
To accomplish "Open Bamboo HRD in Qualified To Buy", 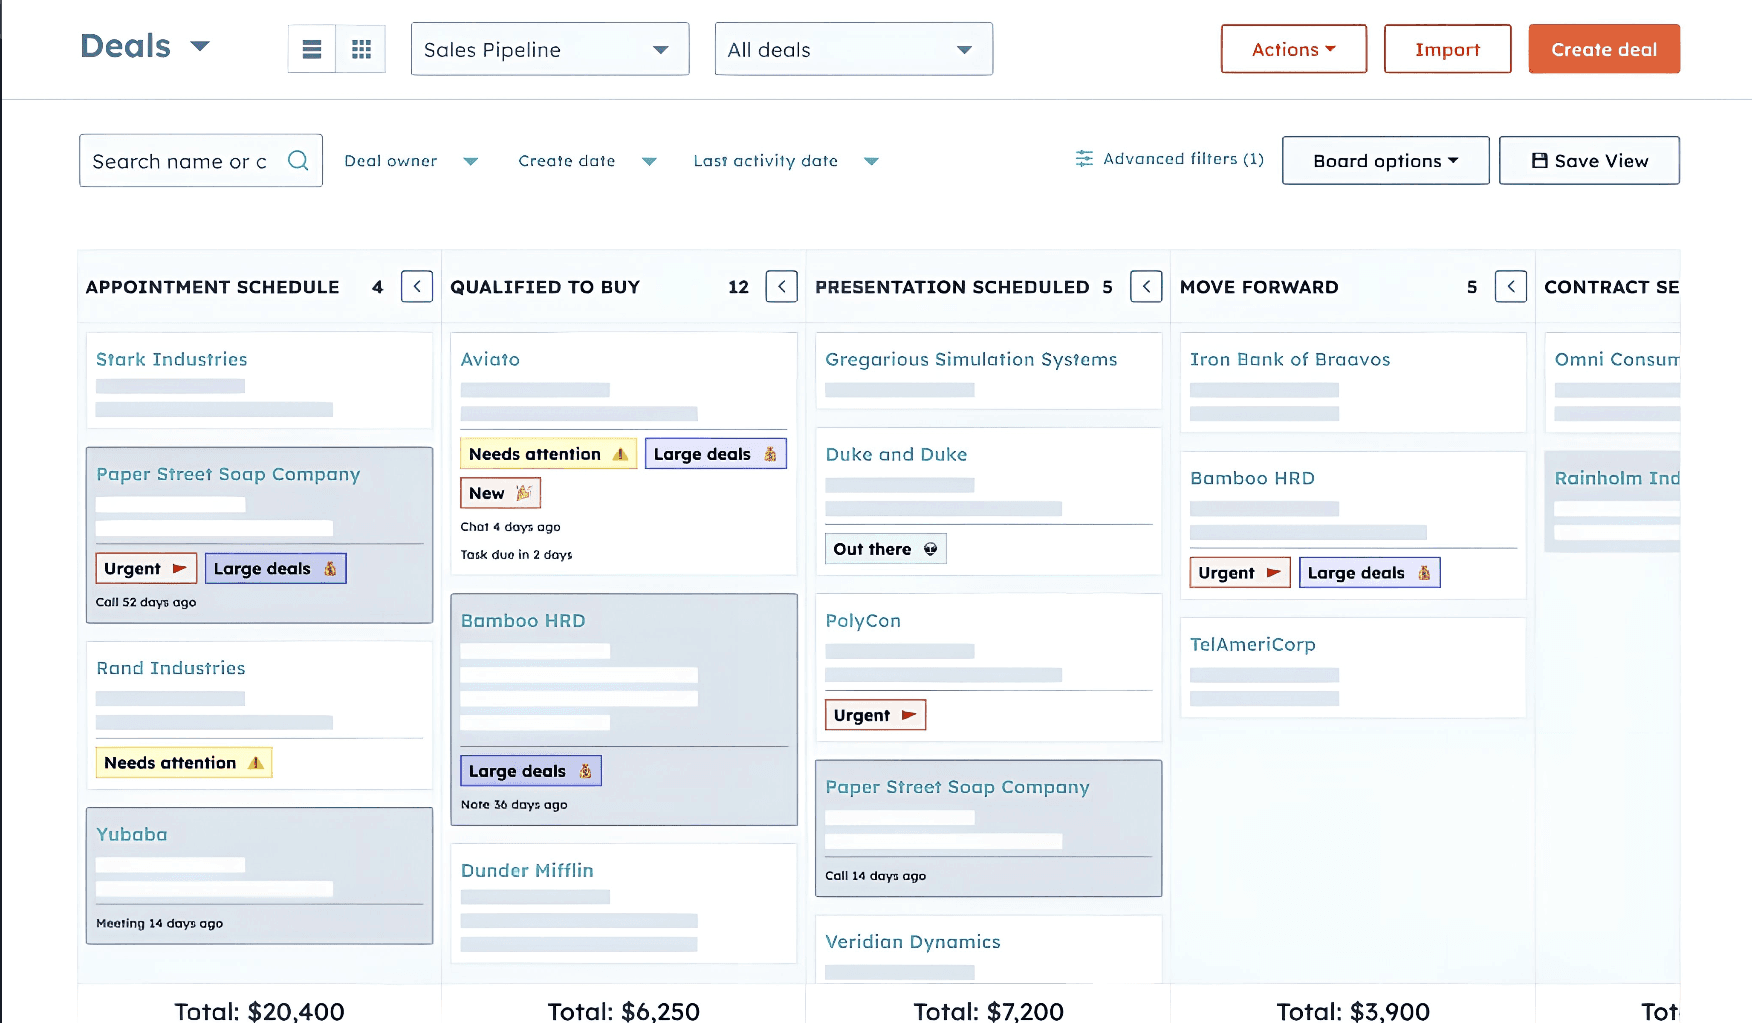I will pos(523,620).
